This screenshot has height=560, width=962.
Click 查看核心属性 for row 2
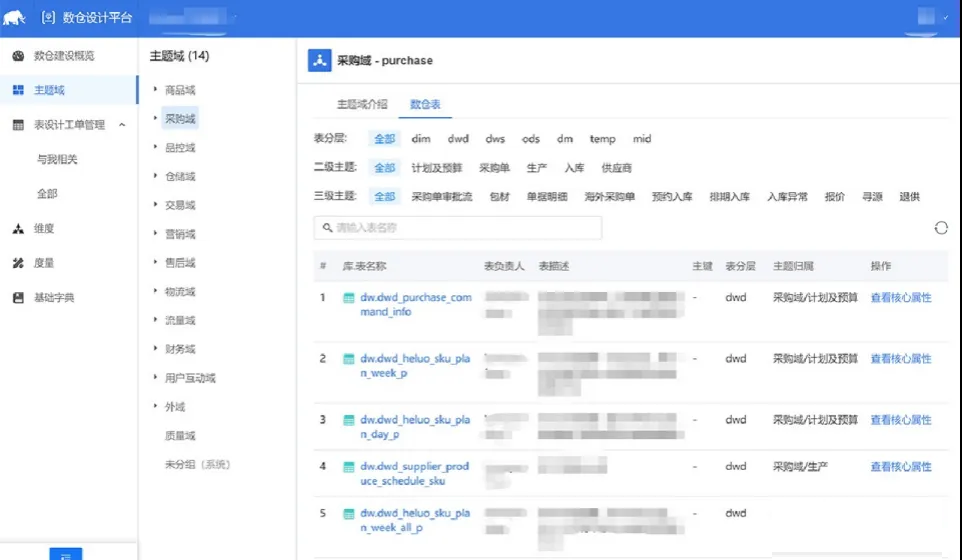[x=901, y=359]
